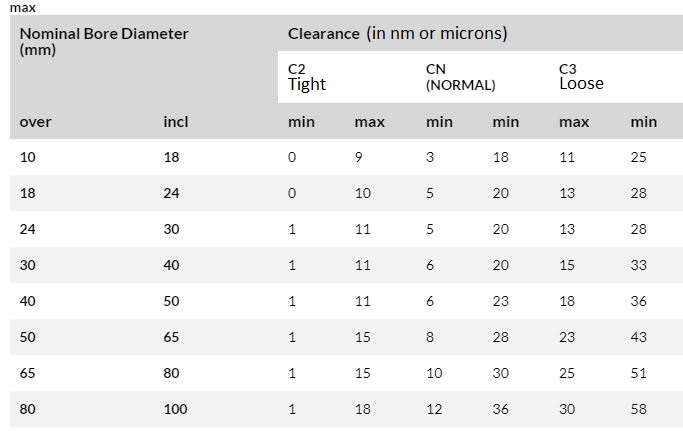Viewport: 683px width, 431px height.
Task: Click the 'incl' subheader cell
Action: (175, 122)
